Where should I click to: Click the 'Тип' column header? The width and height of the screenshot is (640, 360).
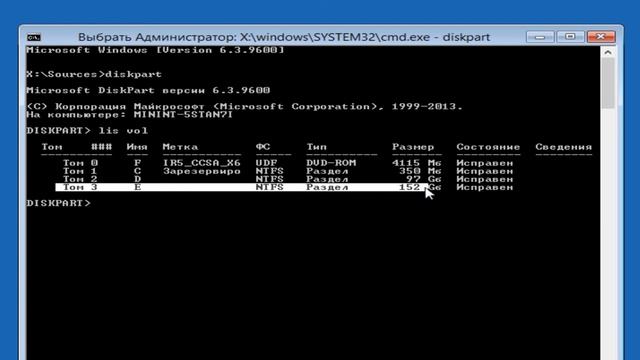pos(316,147)
